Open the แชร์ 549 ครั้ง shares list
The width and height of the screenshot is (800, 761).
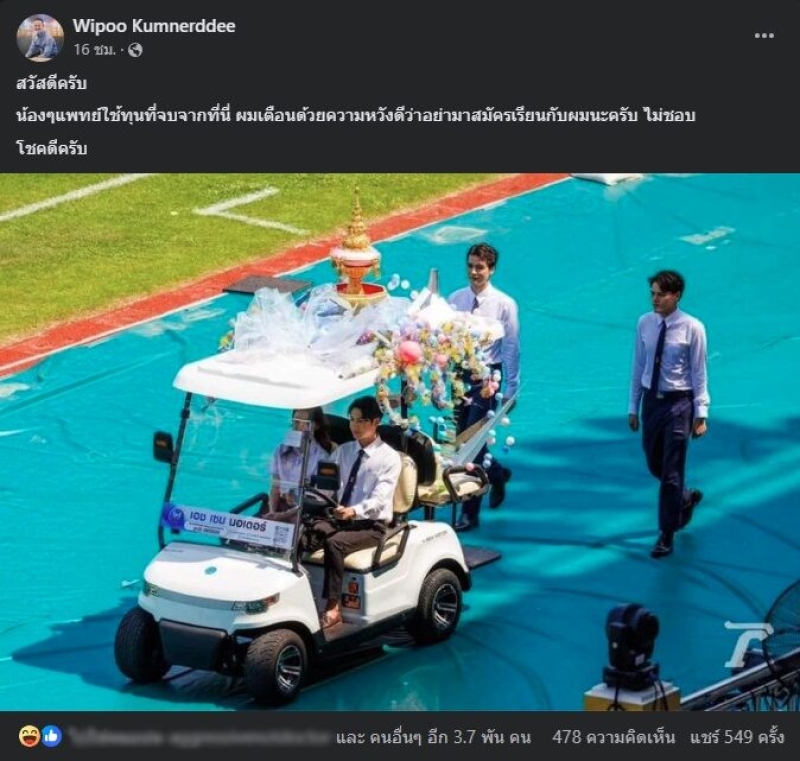[x=737, y=737]
